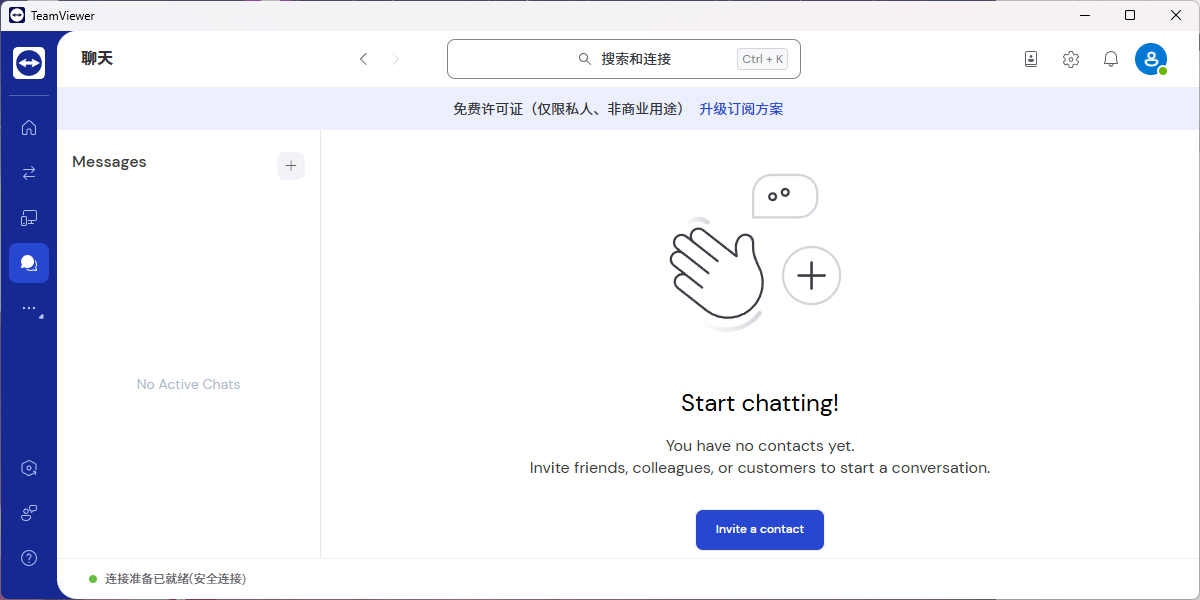Open the address book contacts icon
Viewport: 1200px width, 600px height.
1031,59
